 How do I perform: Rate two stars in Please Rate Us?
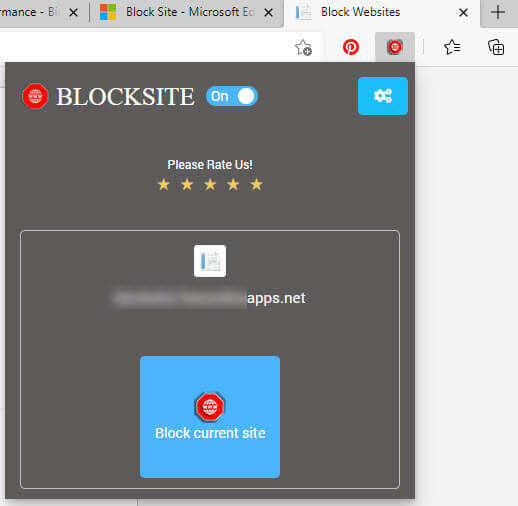pyautogui.click(x=187, y=184)
